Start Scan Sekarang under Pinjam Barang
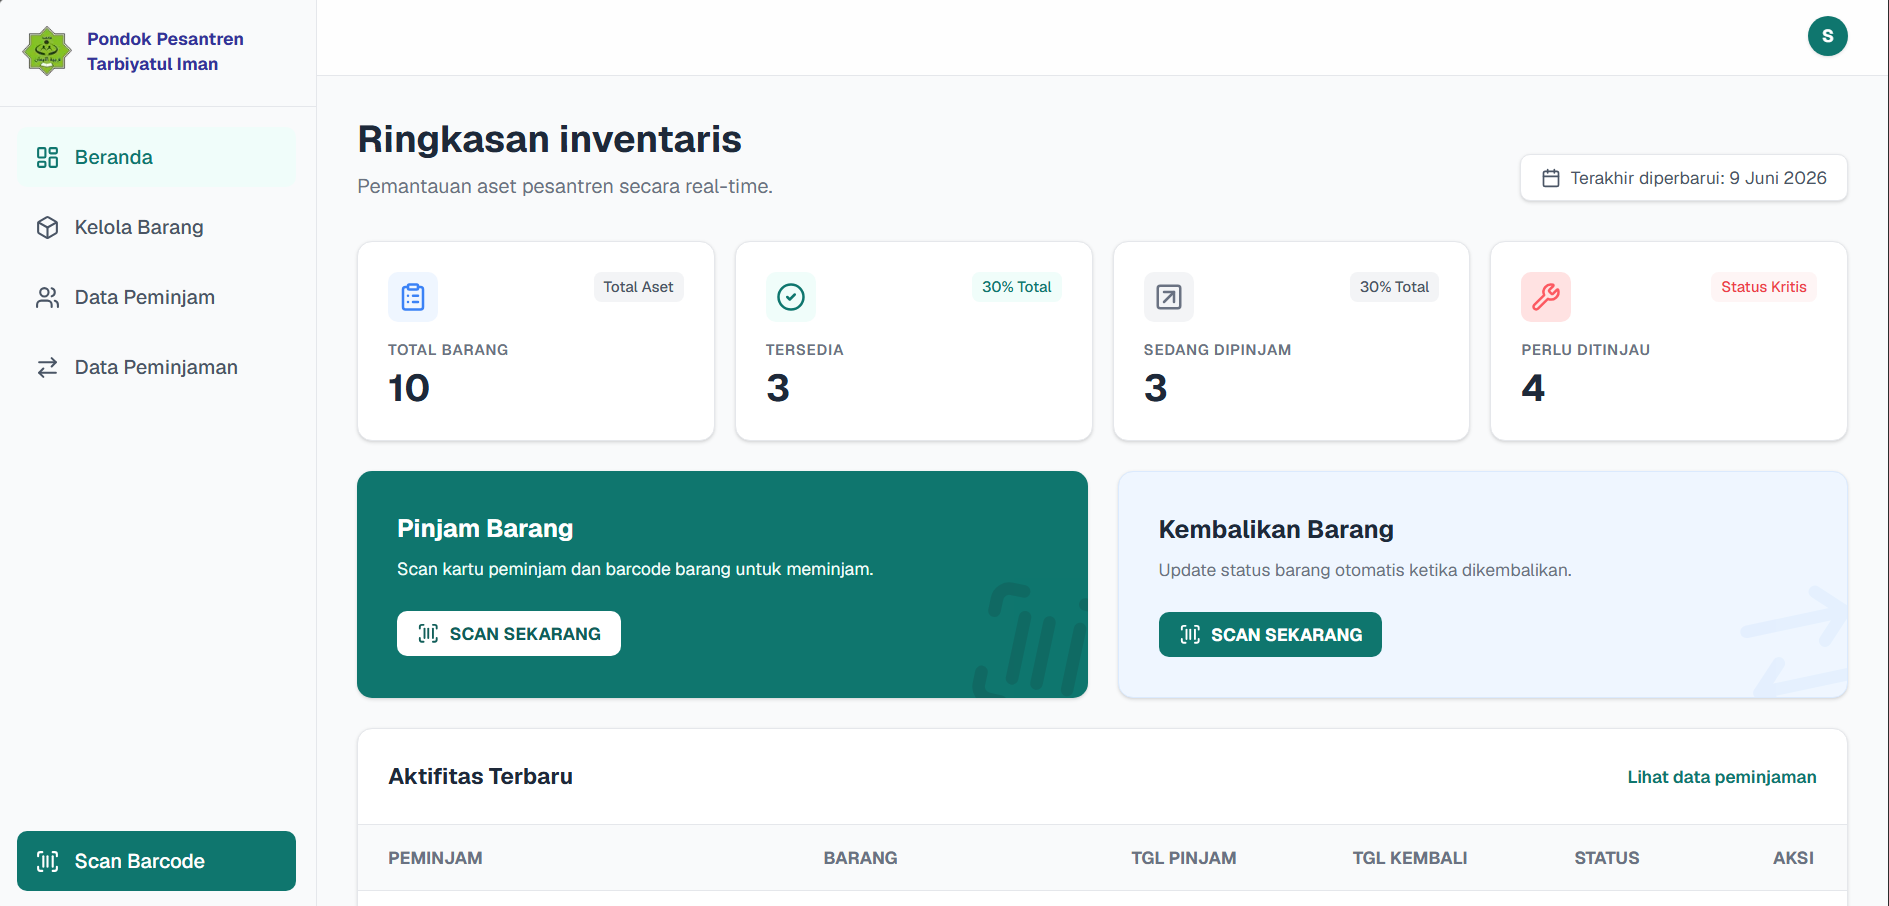 coord(509,634)
